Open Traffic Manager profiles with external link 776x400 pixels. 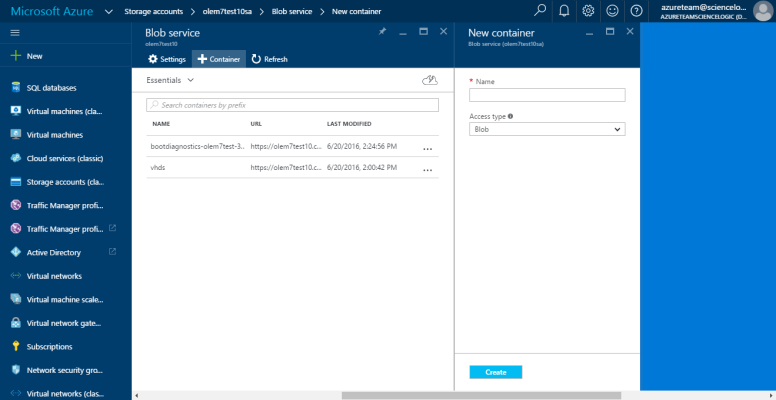click(65, 229)
